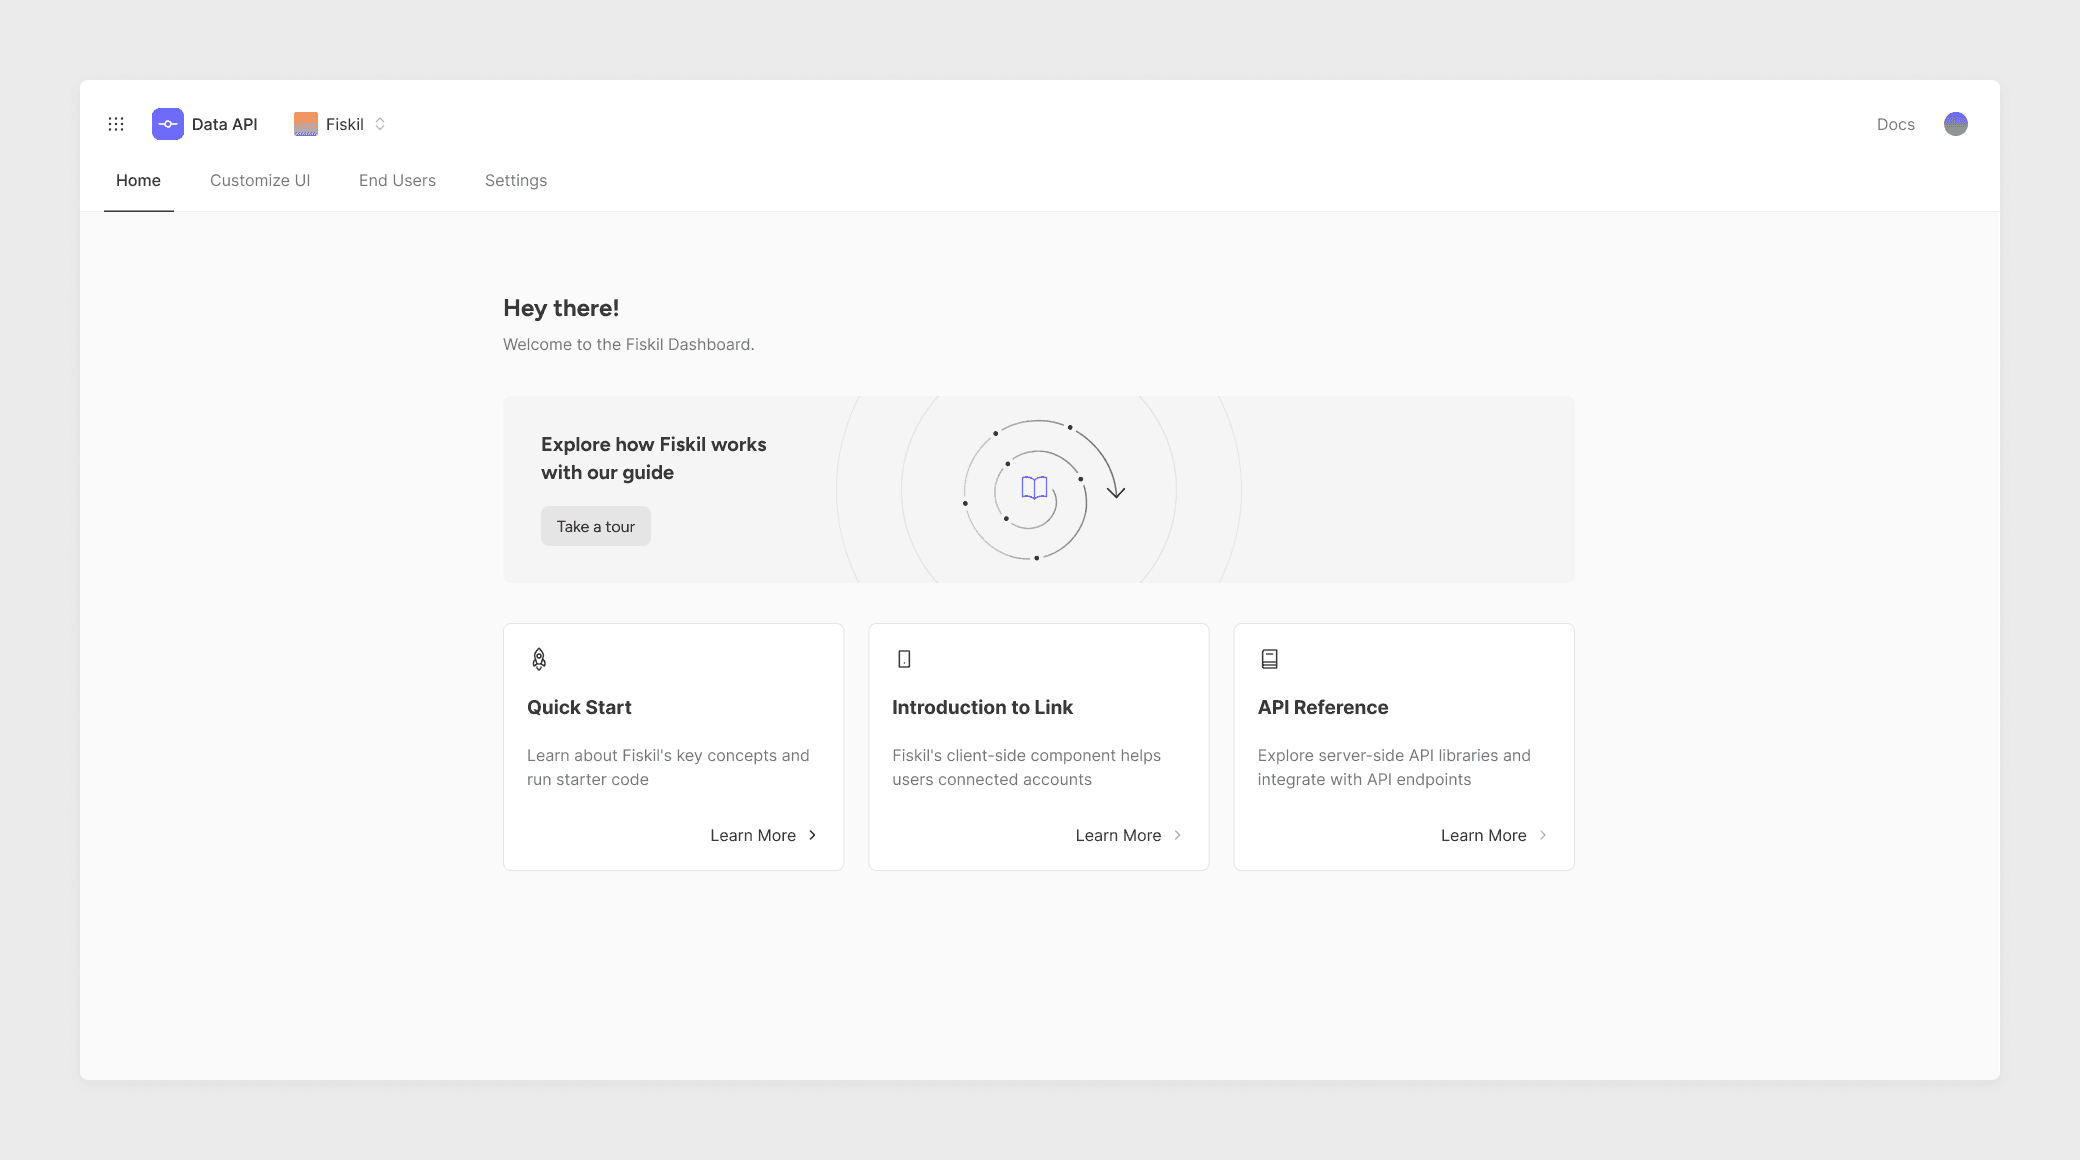Screen dimensions: 2080x1160
Task: Open the End Users tab
Action: (397, 181)
